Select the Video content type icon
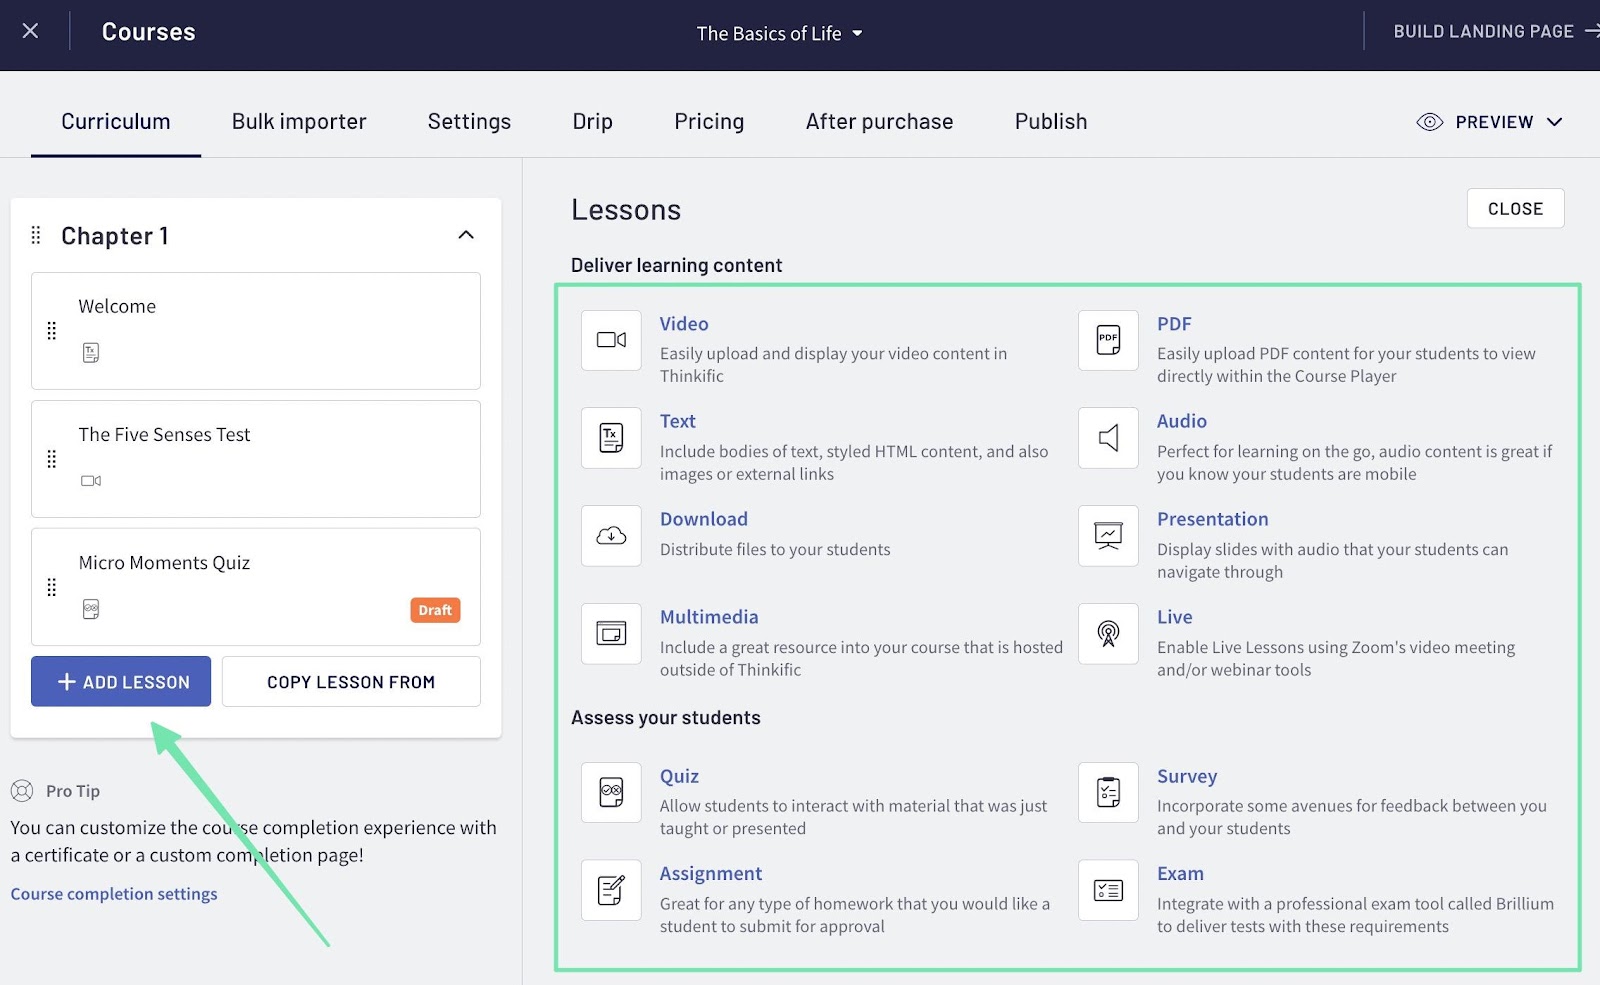Viewport: 1600px width, 985px height. 610,340
